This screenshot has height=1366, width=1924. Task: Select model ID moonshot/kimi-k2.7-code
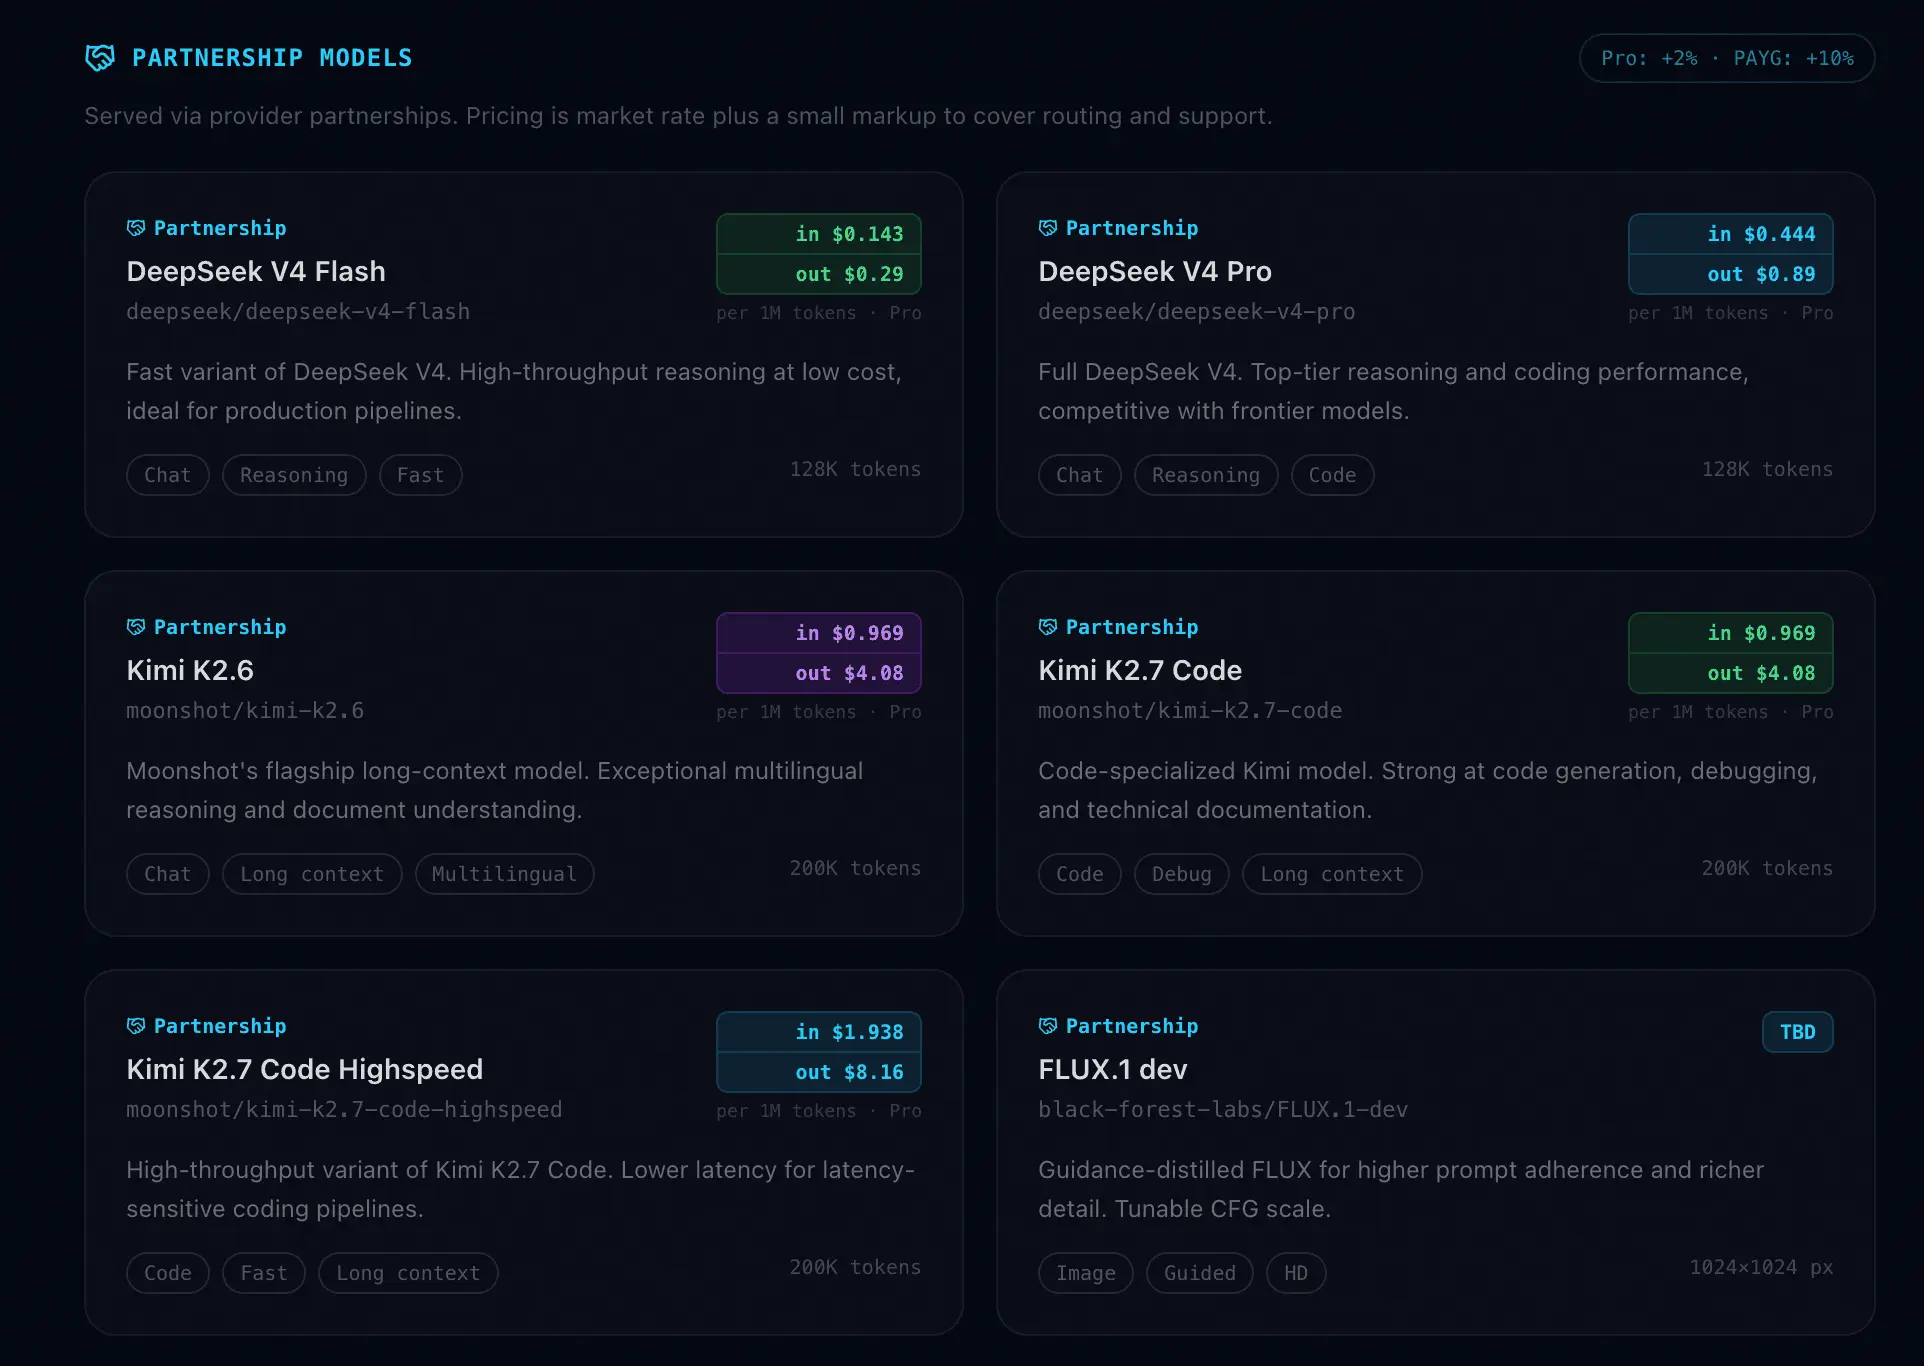pyautogui.click(x=1190, y=711)
